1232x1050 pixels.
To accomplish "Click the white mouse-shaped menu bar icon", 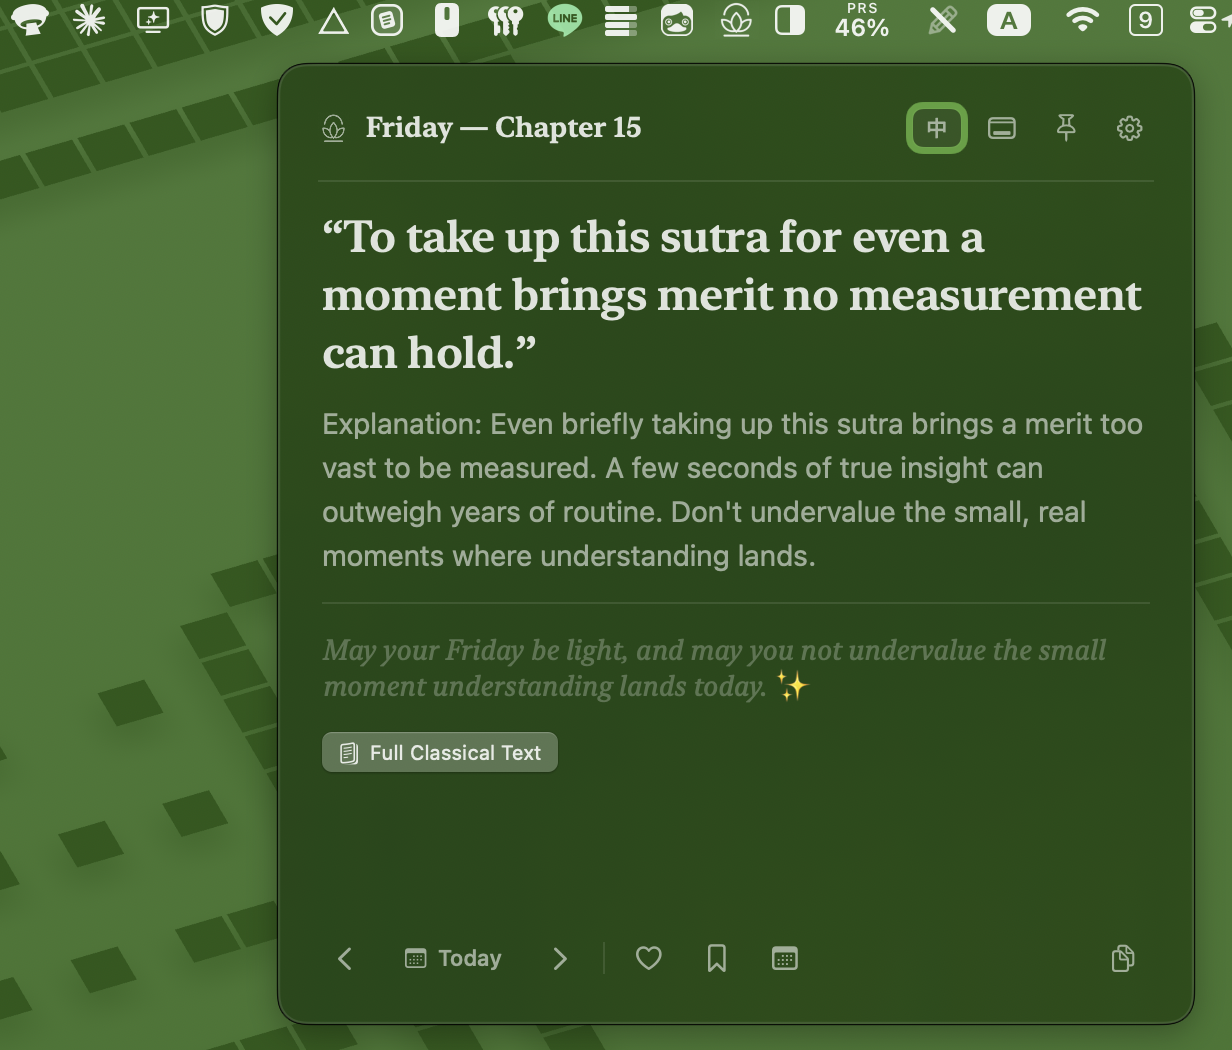I will click(x=447, y=20).
